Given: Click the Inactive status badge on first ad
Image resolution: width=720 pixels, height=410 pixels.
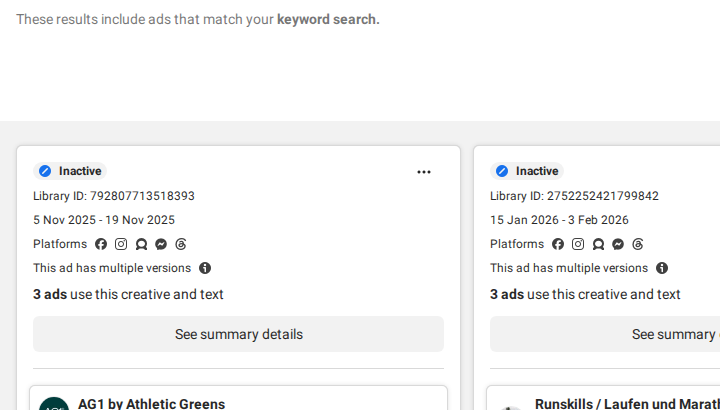Looking at the screenshot, I should [70, 171].
